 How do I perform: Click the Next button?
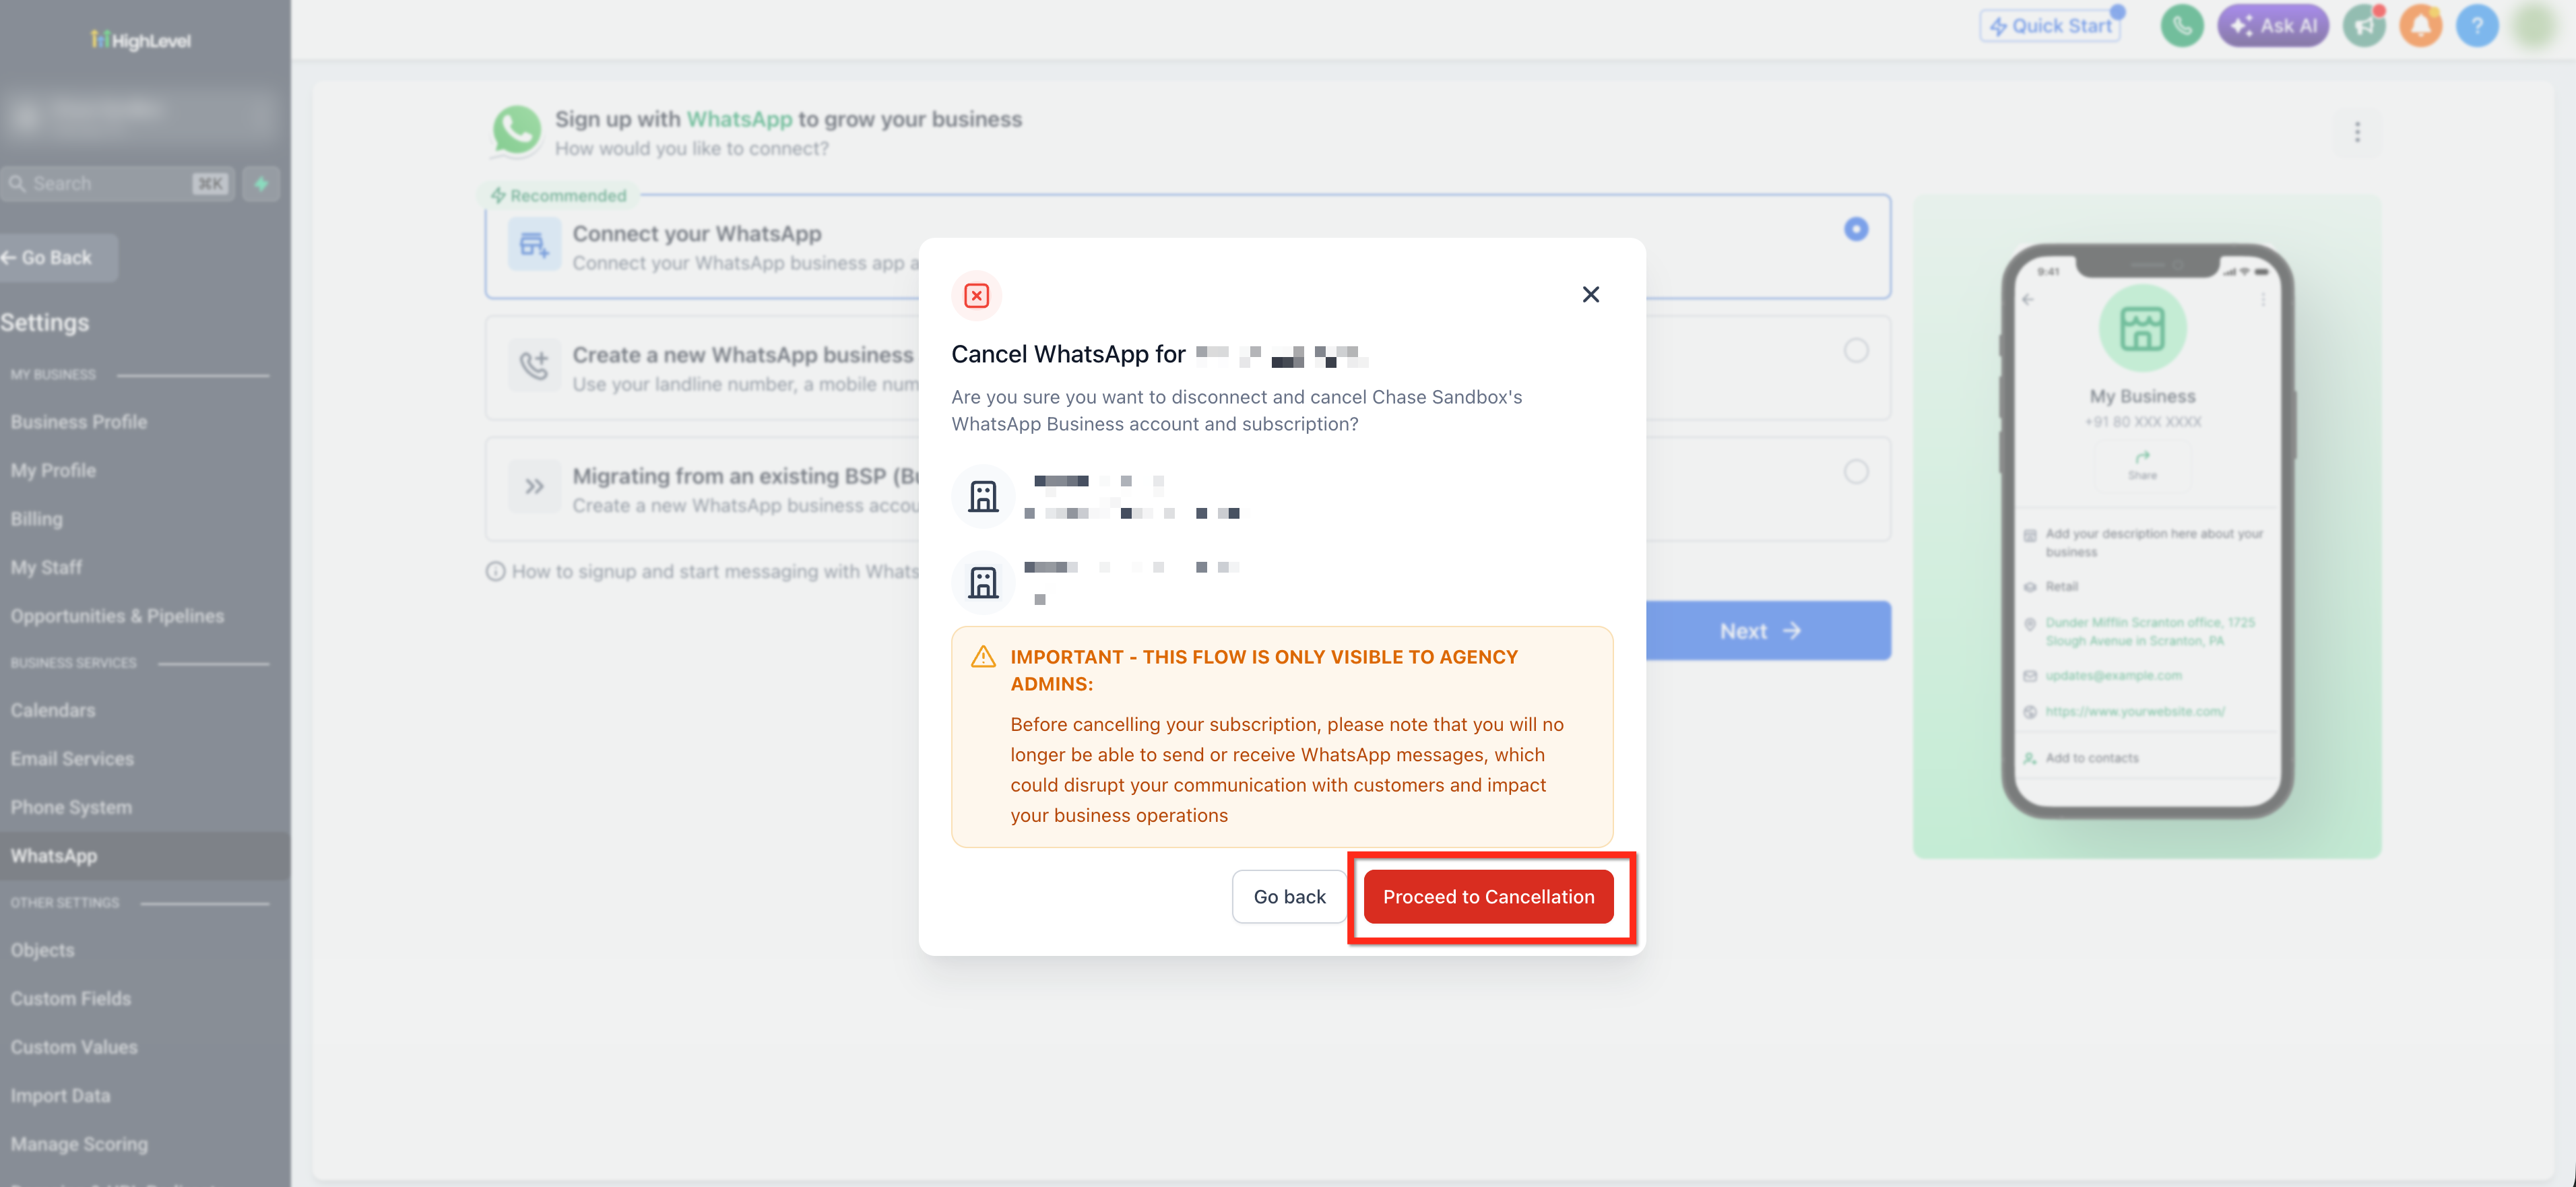tap(1768, 631)
